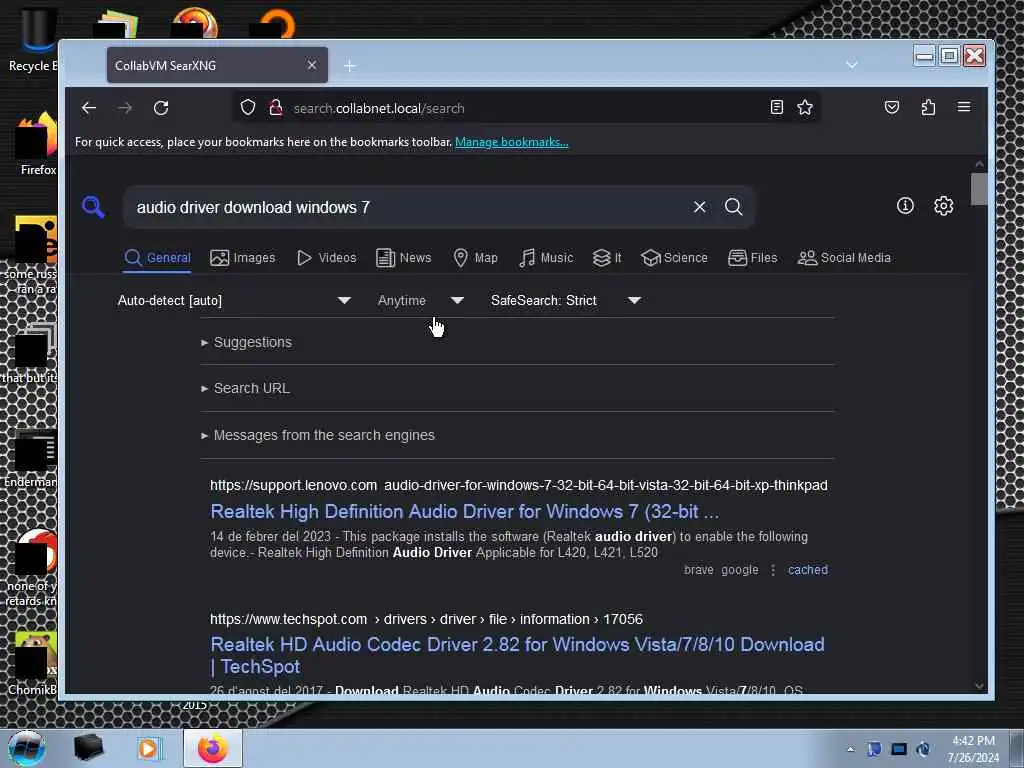
Task: Close the CollabVM SearXNG tab
Action: point(312,65)
